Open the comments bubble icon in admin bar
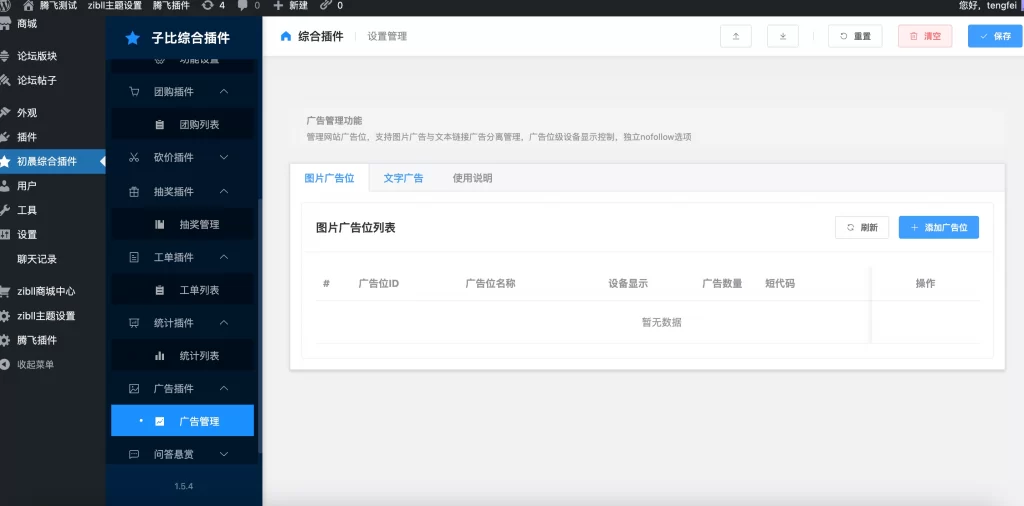The width and height of the screenshot is (1024, 506). pyautogui.click(x=244, y=5)
